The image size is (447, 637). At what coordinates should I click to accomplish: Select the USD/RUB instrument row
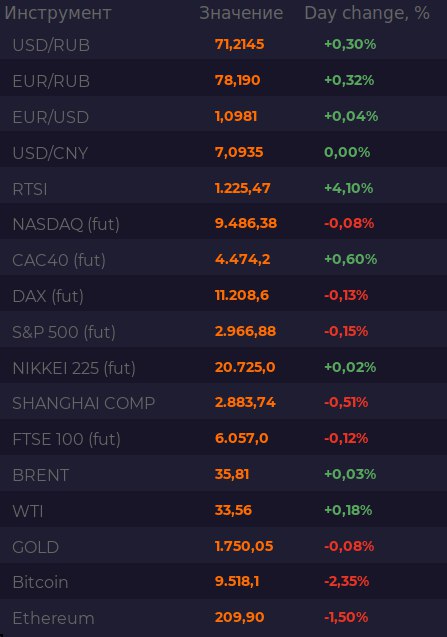224,44
